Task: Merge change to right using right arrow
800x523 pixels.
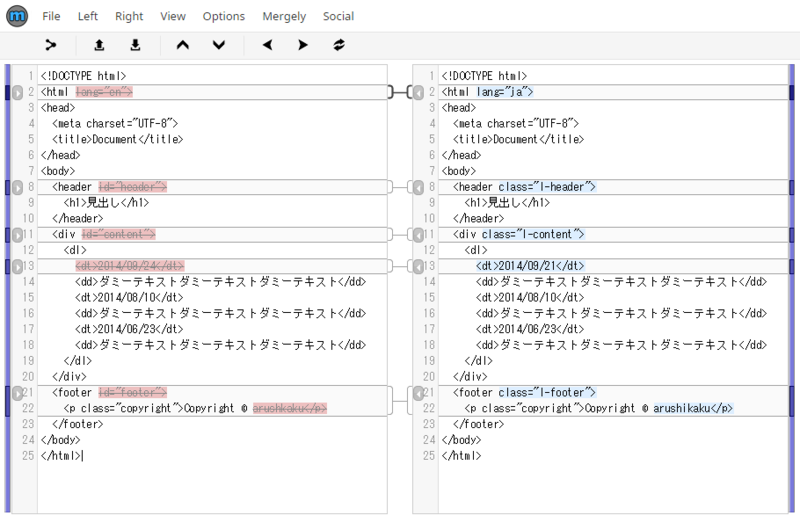Action: 303,45
